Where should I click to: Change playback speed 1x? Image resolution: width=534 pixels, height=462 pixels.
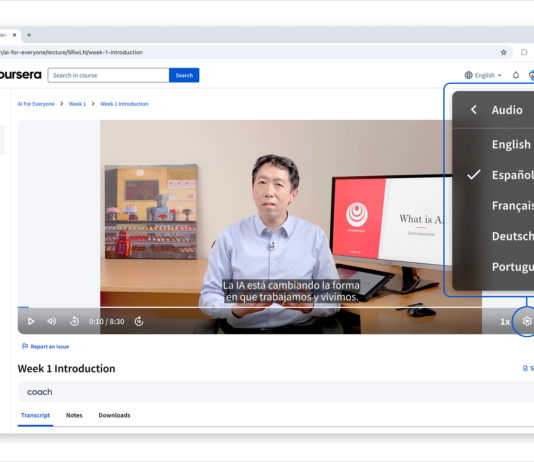pyautogui.click(x=505, y=322)
